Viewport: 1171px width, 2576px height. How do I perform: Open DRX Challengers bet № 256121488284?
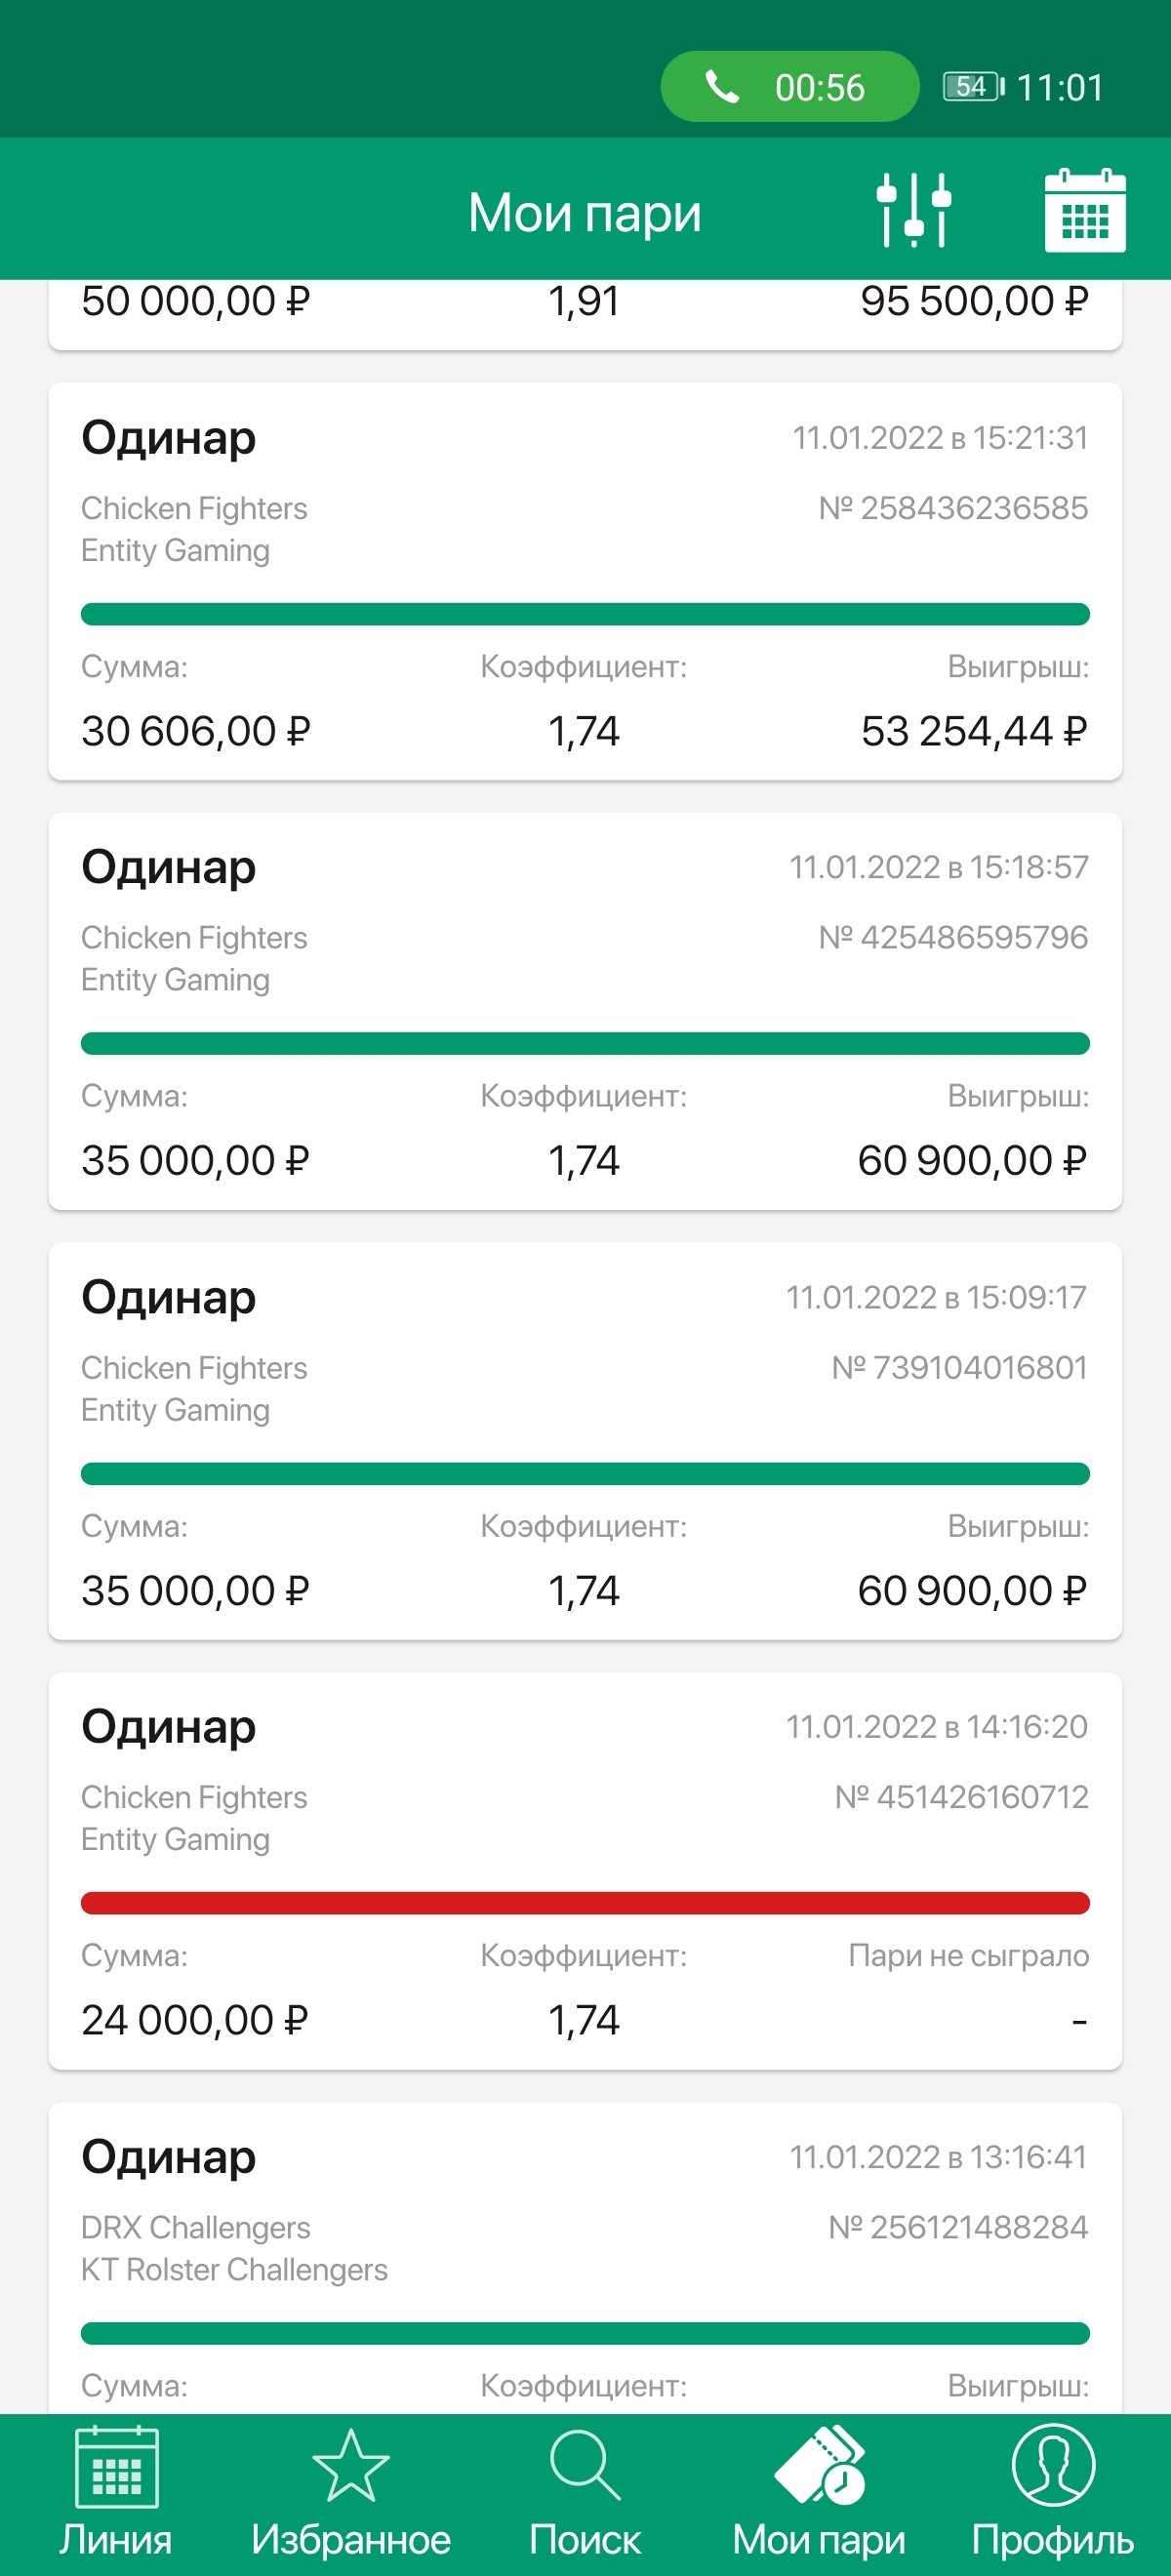[585, 2250]
